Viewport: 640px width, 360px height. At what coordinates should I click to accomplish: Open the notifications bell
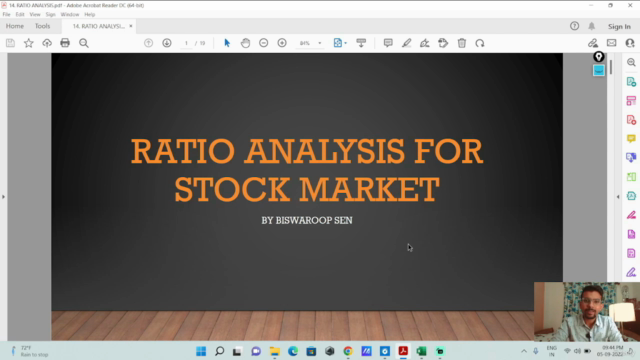pos(591,26)
